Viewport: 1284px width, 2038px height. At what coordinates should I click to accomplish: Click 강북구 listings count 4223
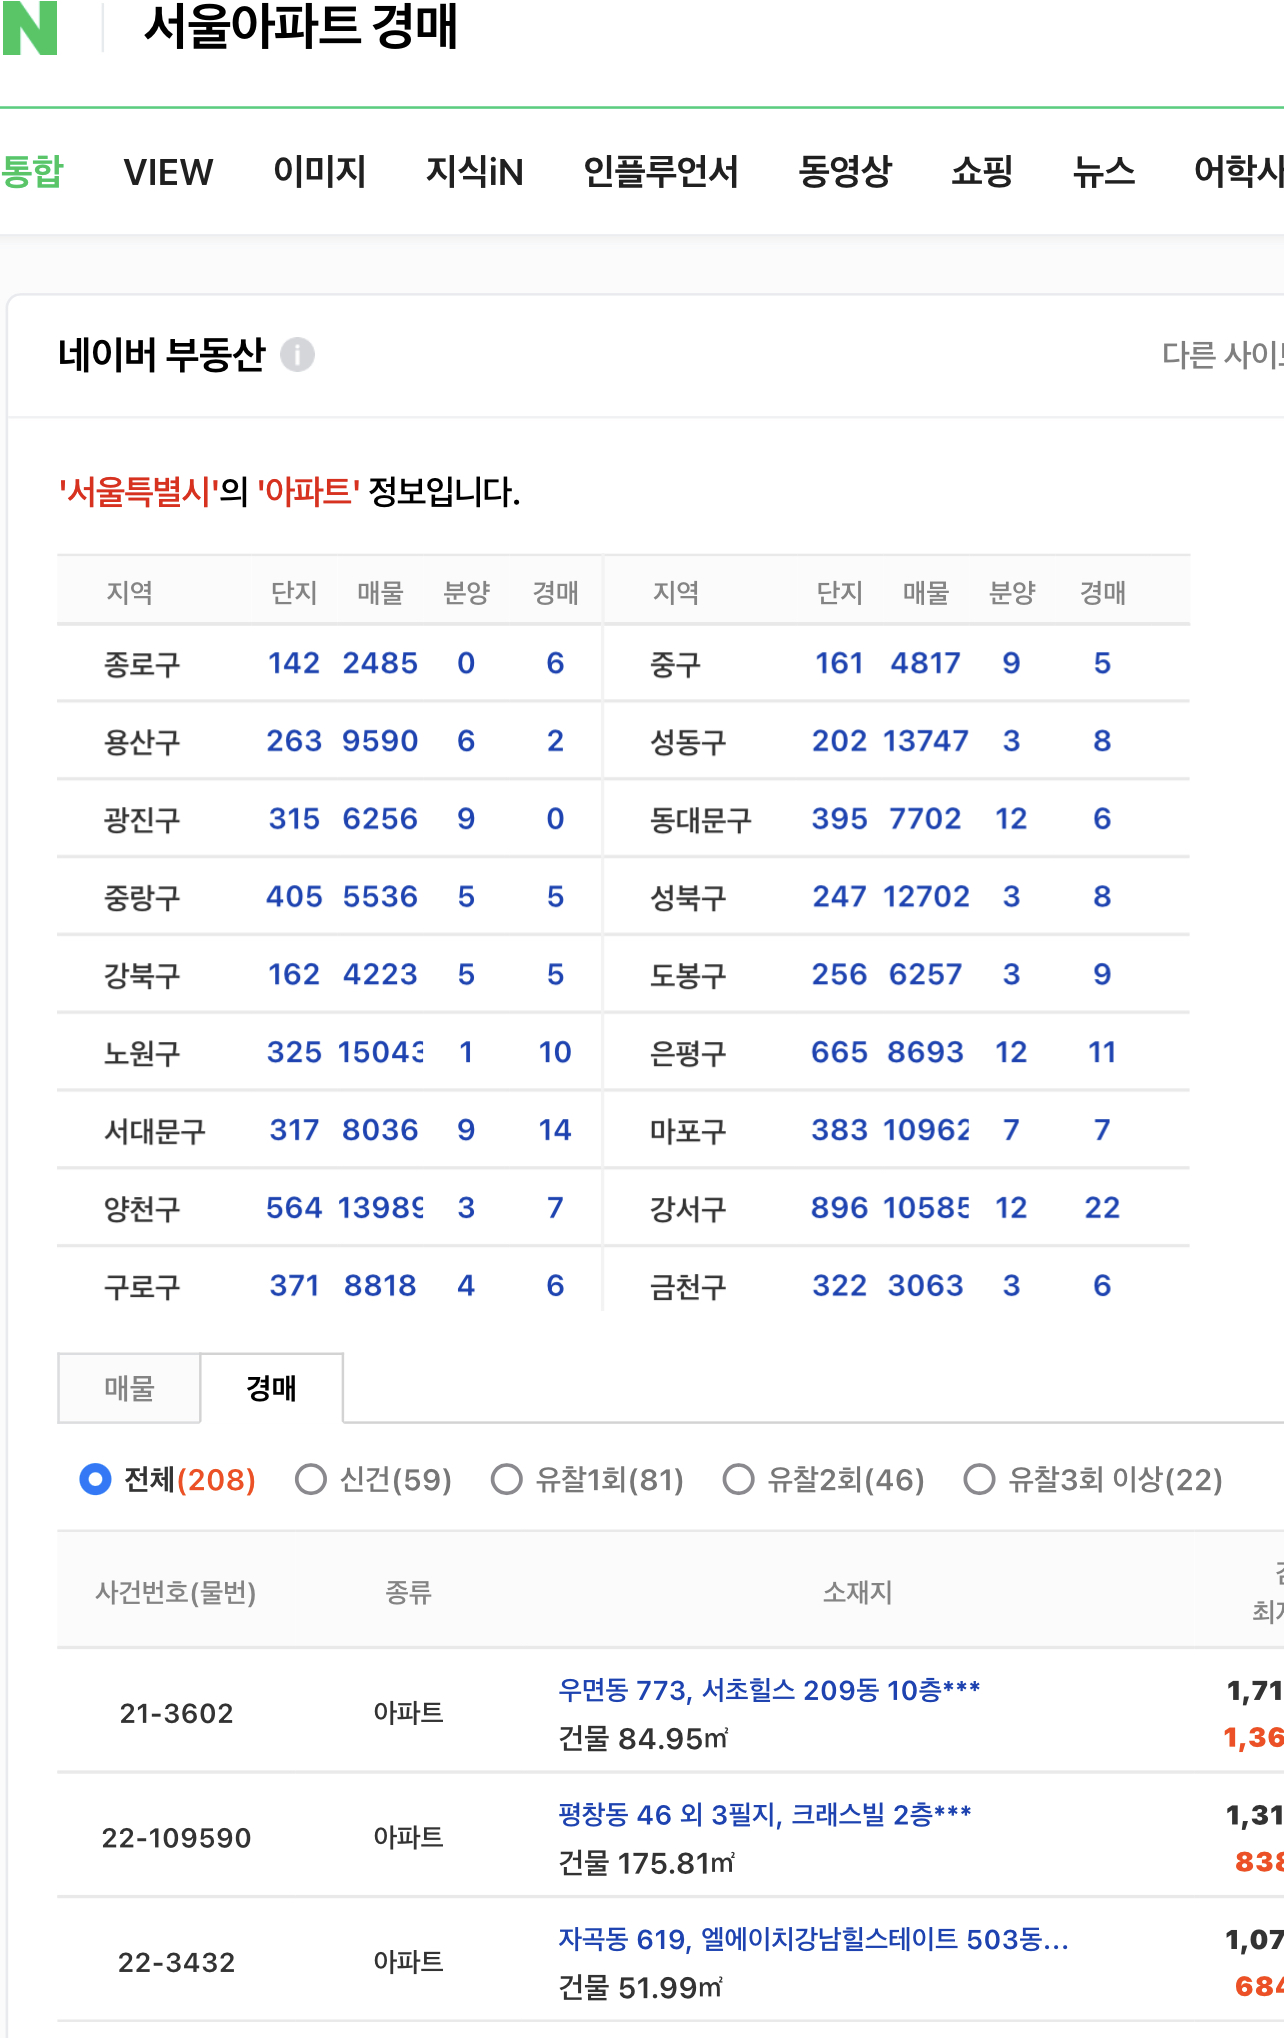click(x=380, y=974)
